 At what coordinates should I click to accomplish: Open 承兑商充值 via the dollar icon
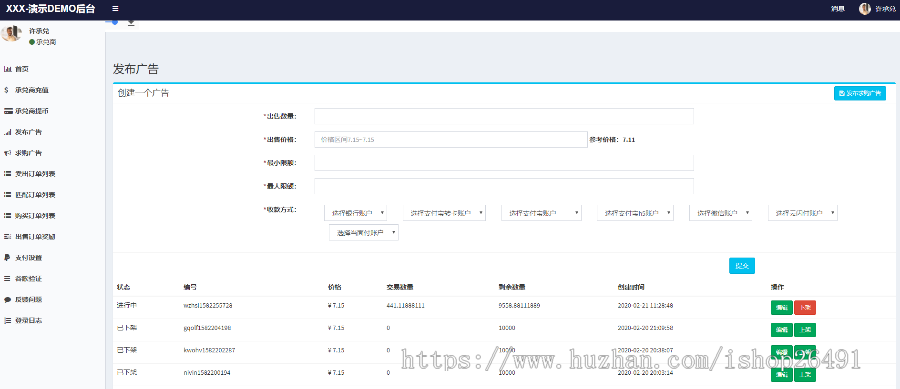[6, 90]
